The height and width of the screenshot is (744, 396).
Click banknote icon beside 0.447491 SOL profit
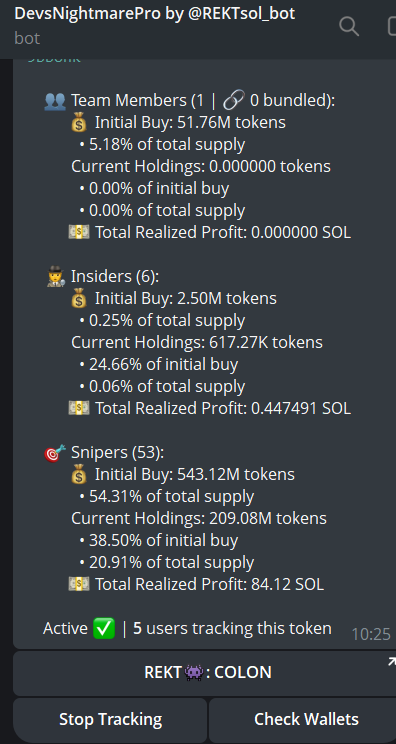pos(79,408)
